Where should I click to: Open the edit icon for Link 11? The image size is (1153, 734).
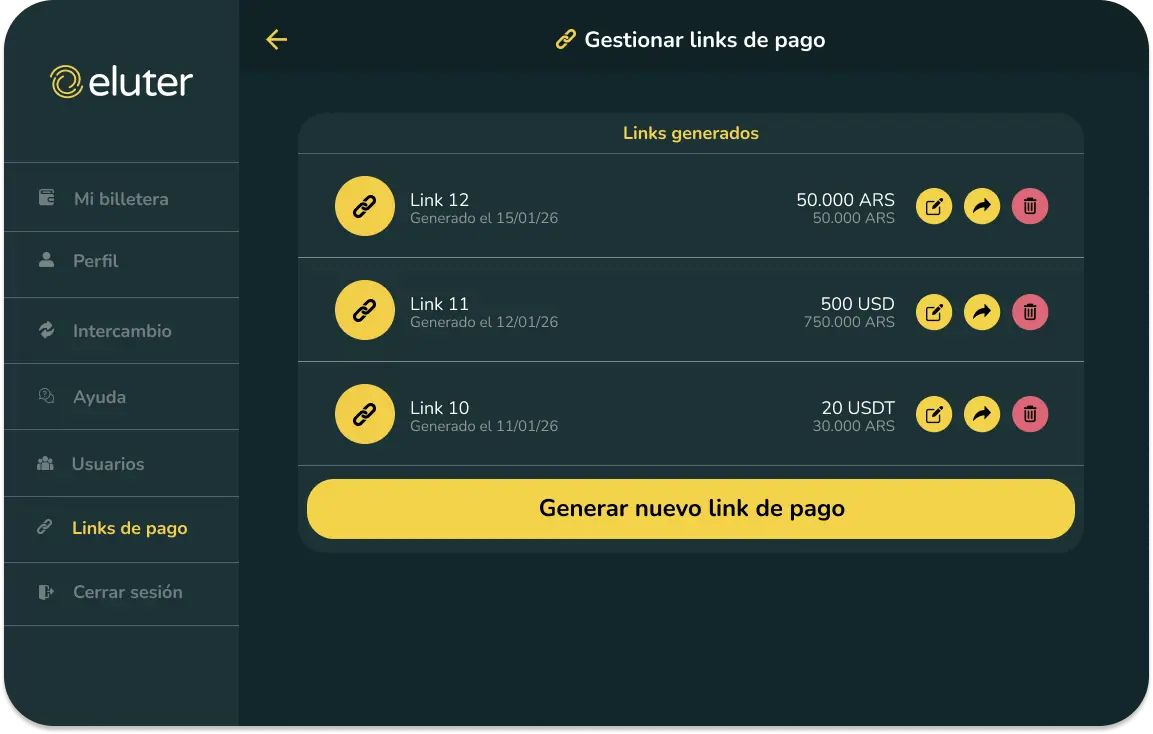(x=933, y=312)
